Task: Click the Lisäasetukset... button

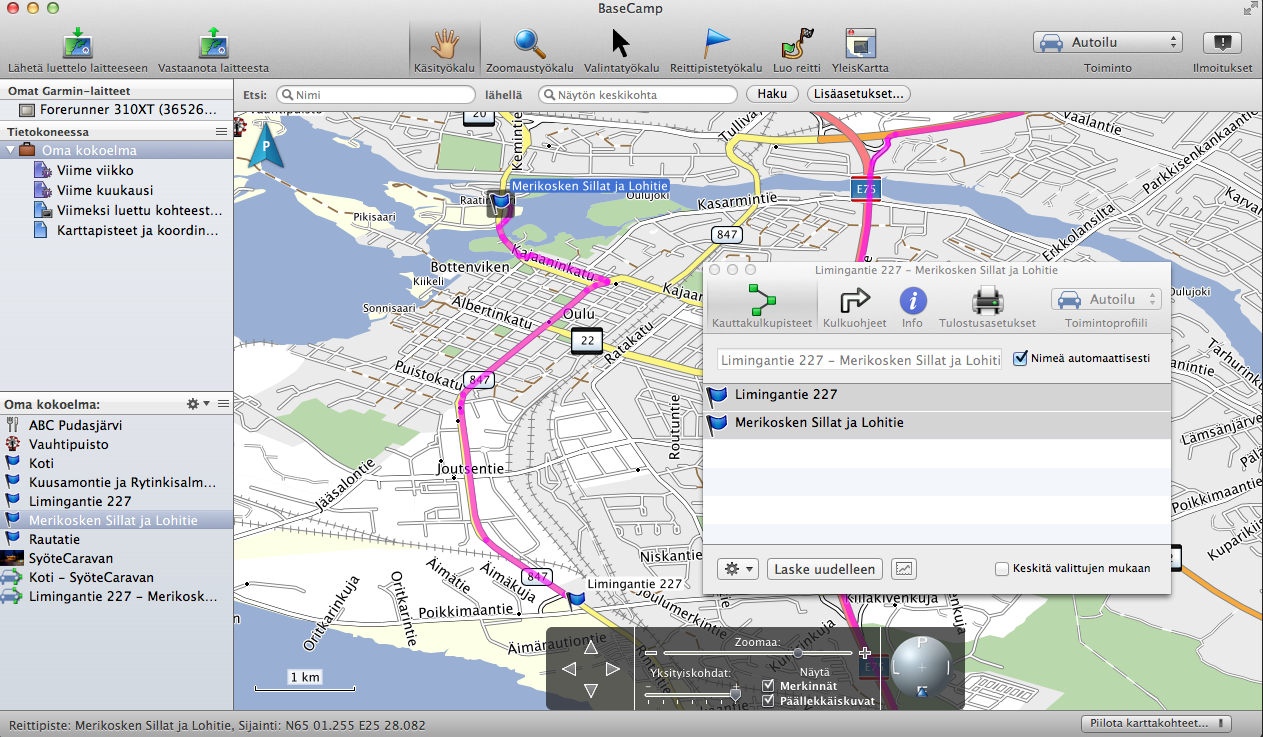Action: click(x=858, y=94)
